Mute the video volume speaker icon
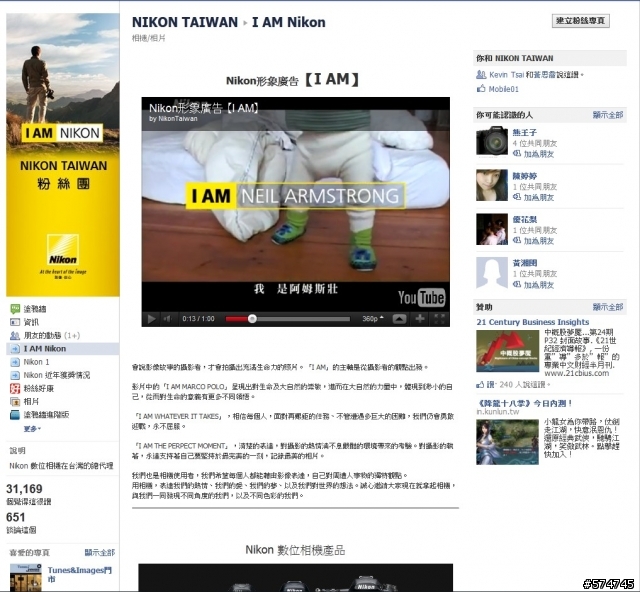 [167, 319]
